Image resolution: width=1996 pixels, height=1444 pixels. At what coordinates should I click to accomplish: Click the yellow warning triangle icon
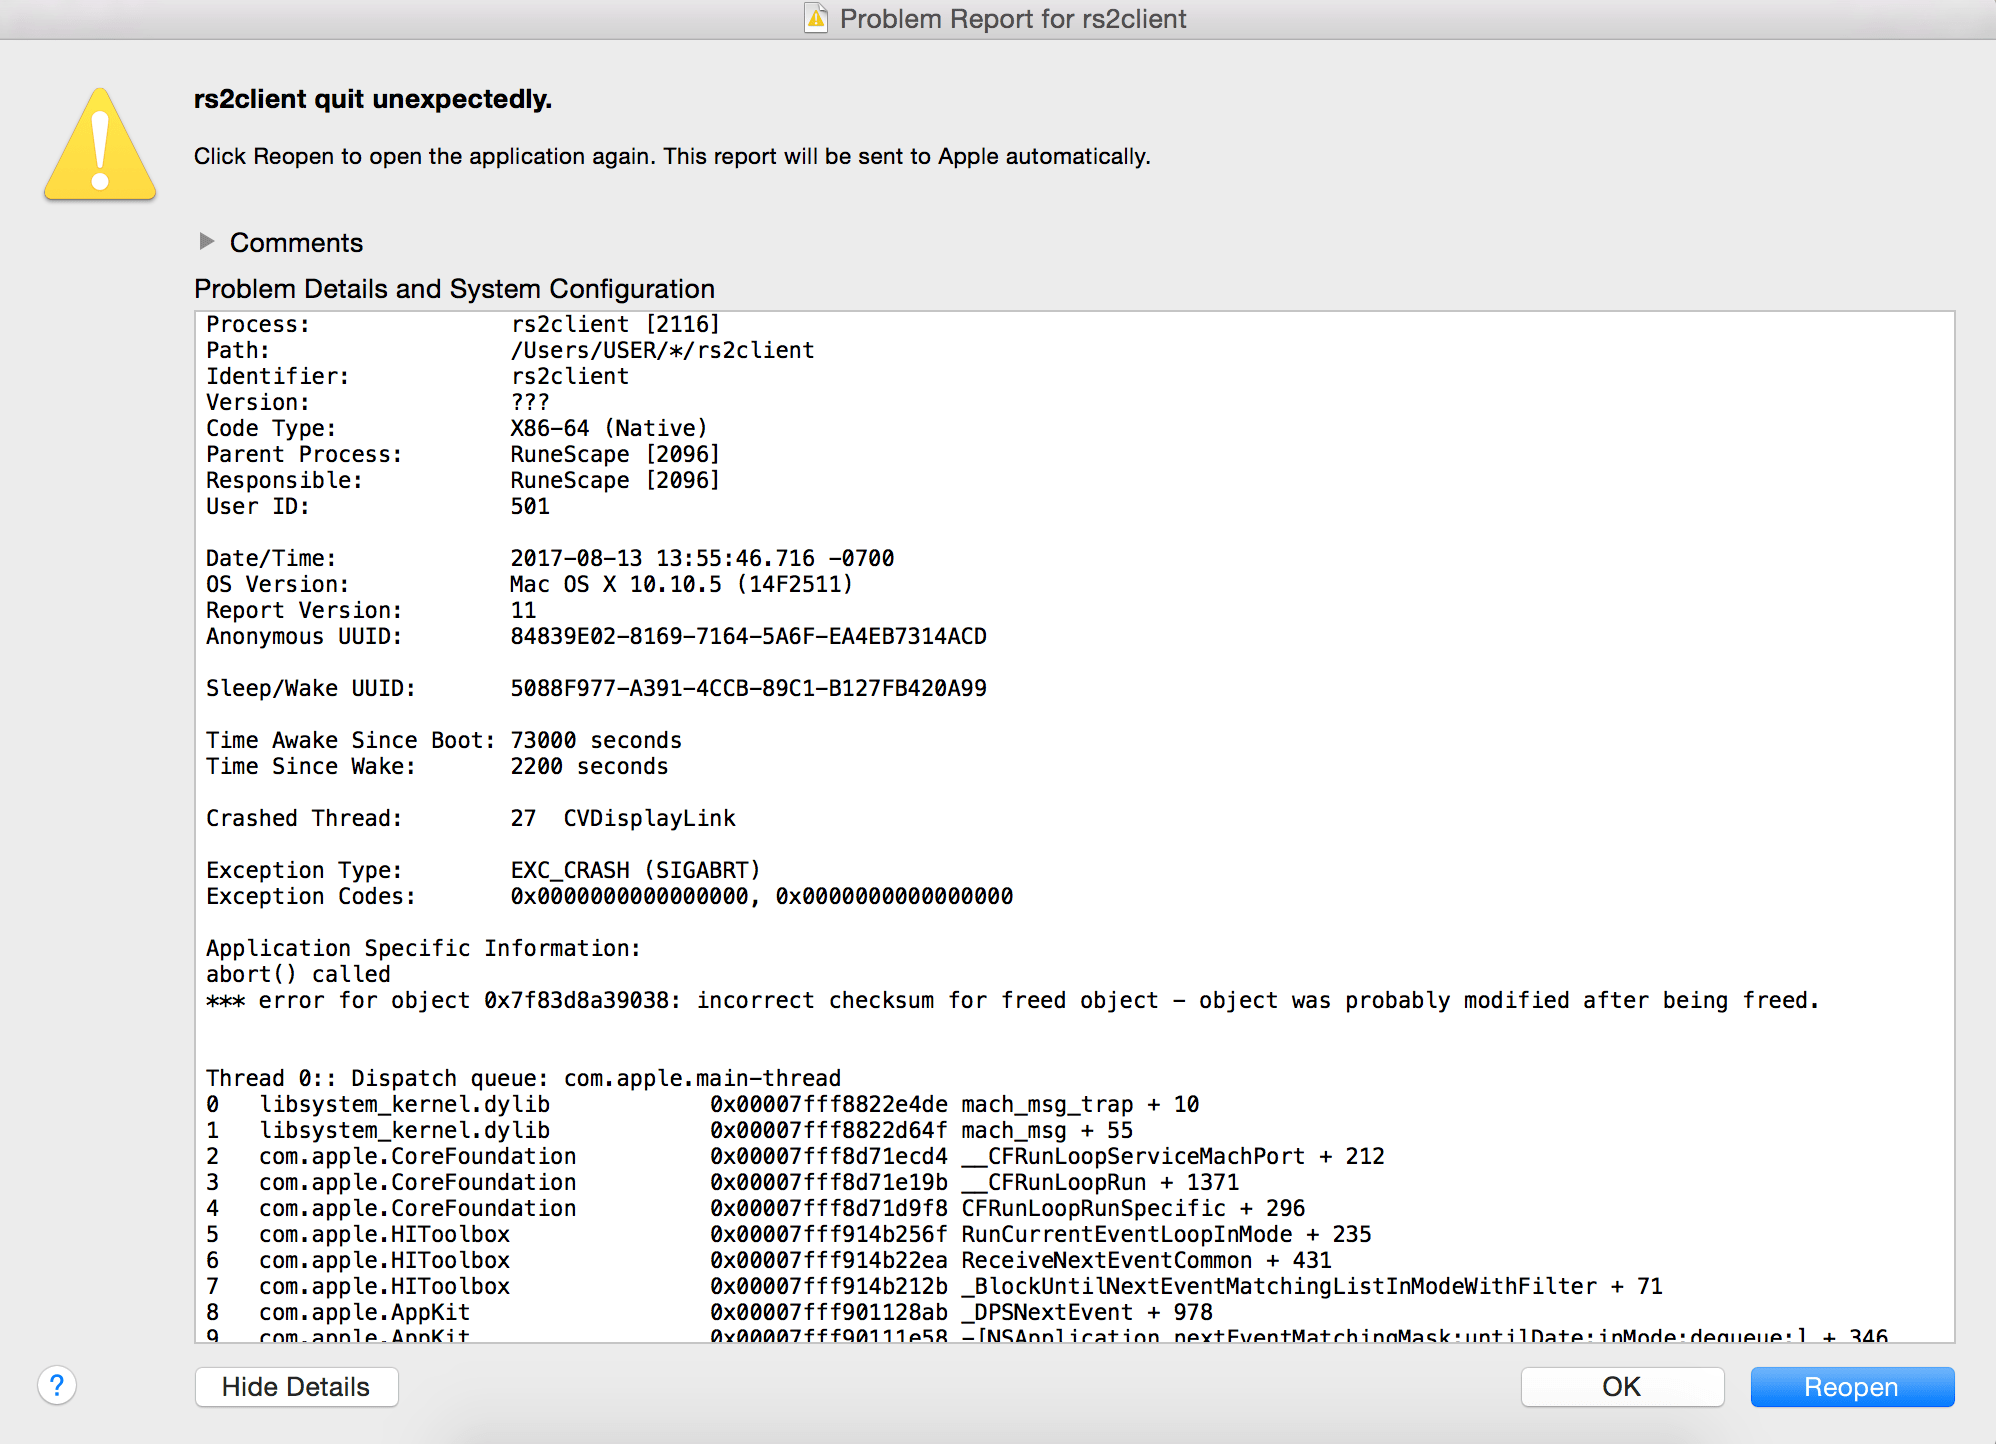[100, 147]
